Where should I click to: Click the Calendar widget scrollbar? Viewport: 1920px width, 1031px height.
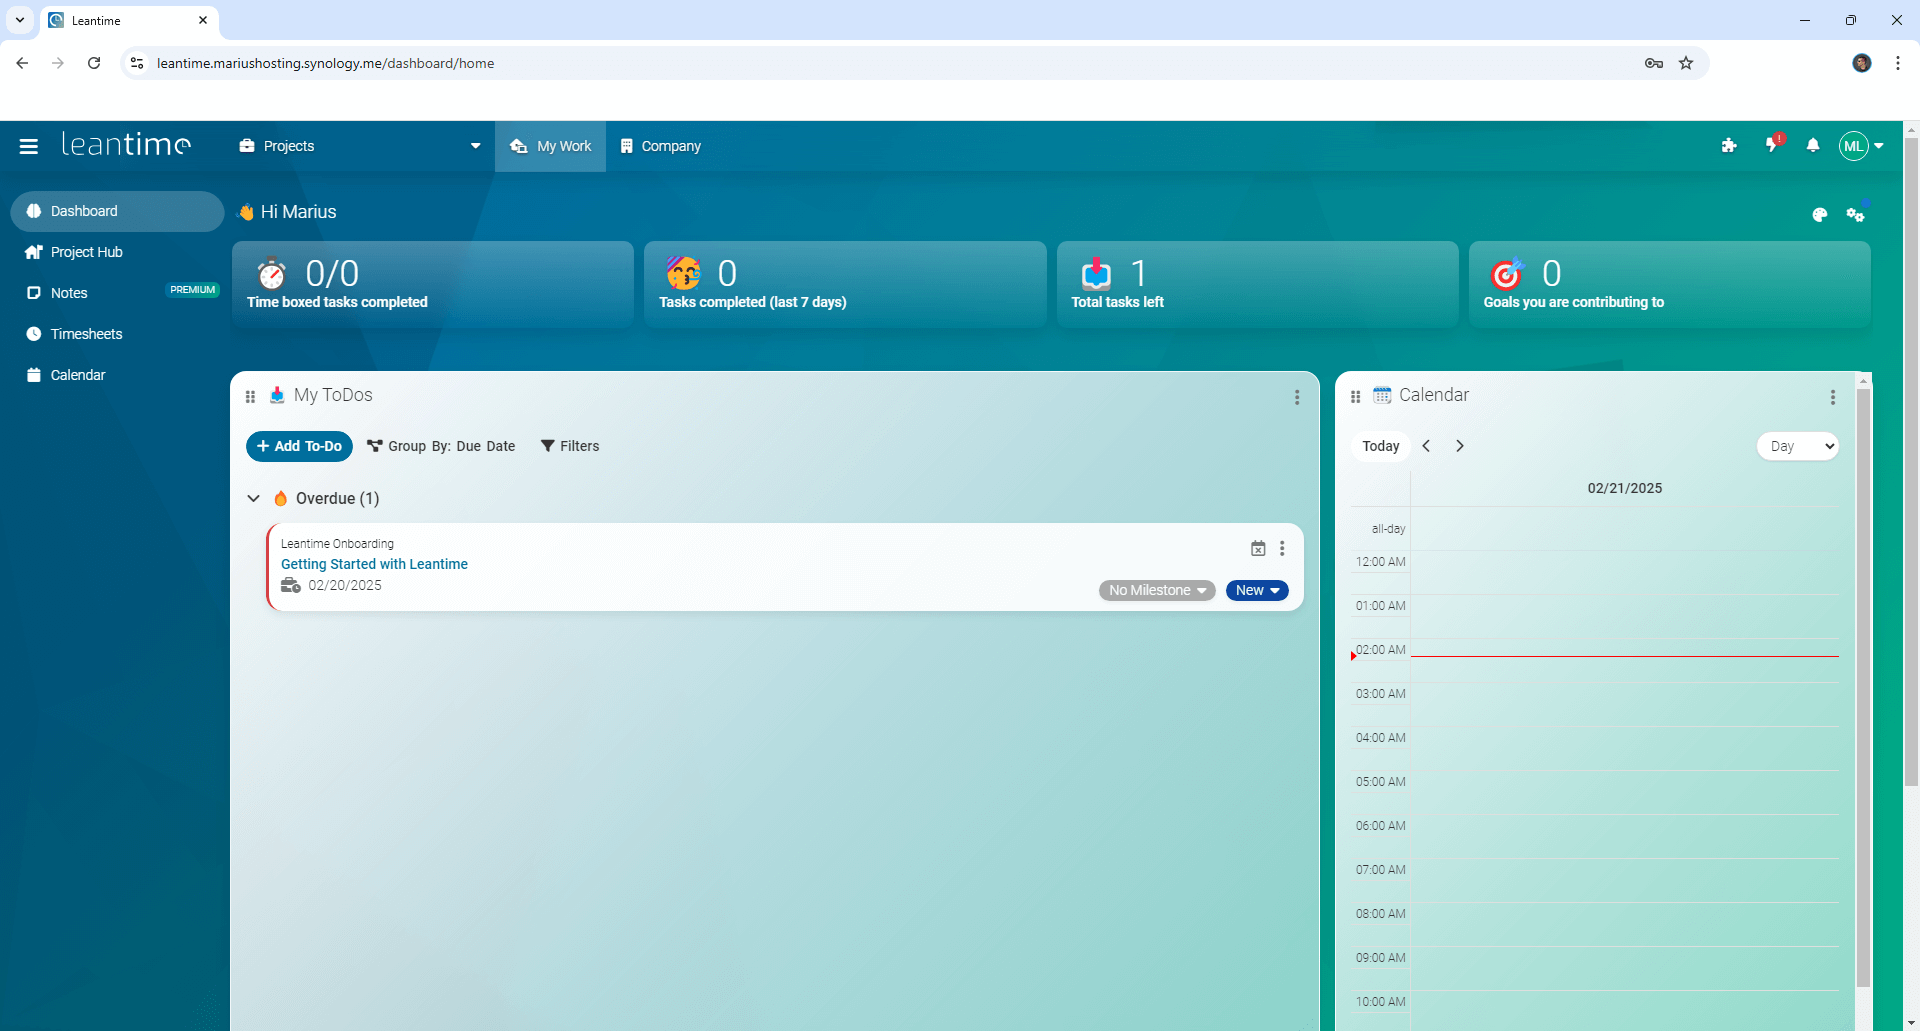pos(1863,687)
